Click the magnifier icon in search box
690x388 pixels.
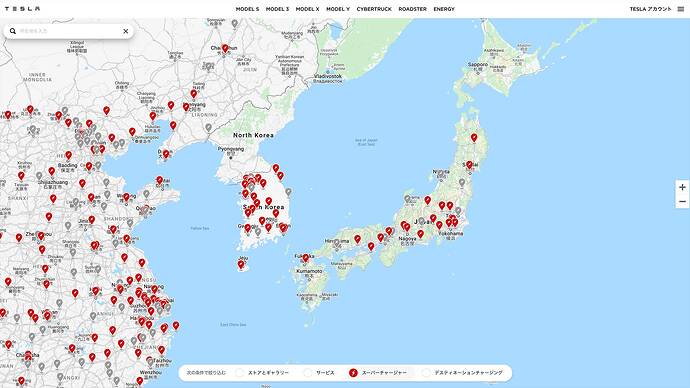[x=13, y=31]
